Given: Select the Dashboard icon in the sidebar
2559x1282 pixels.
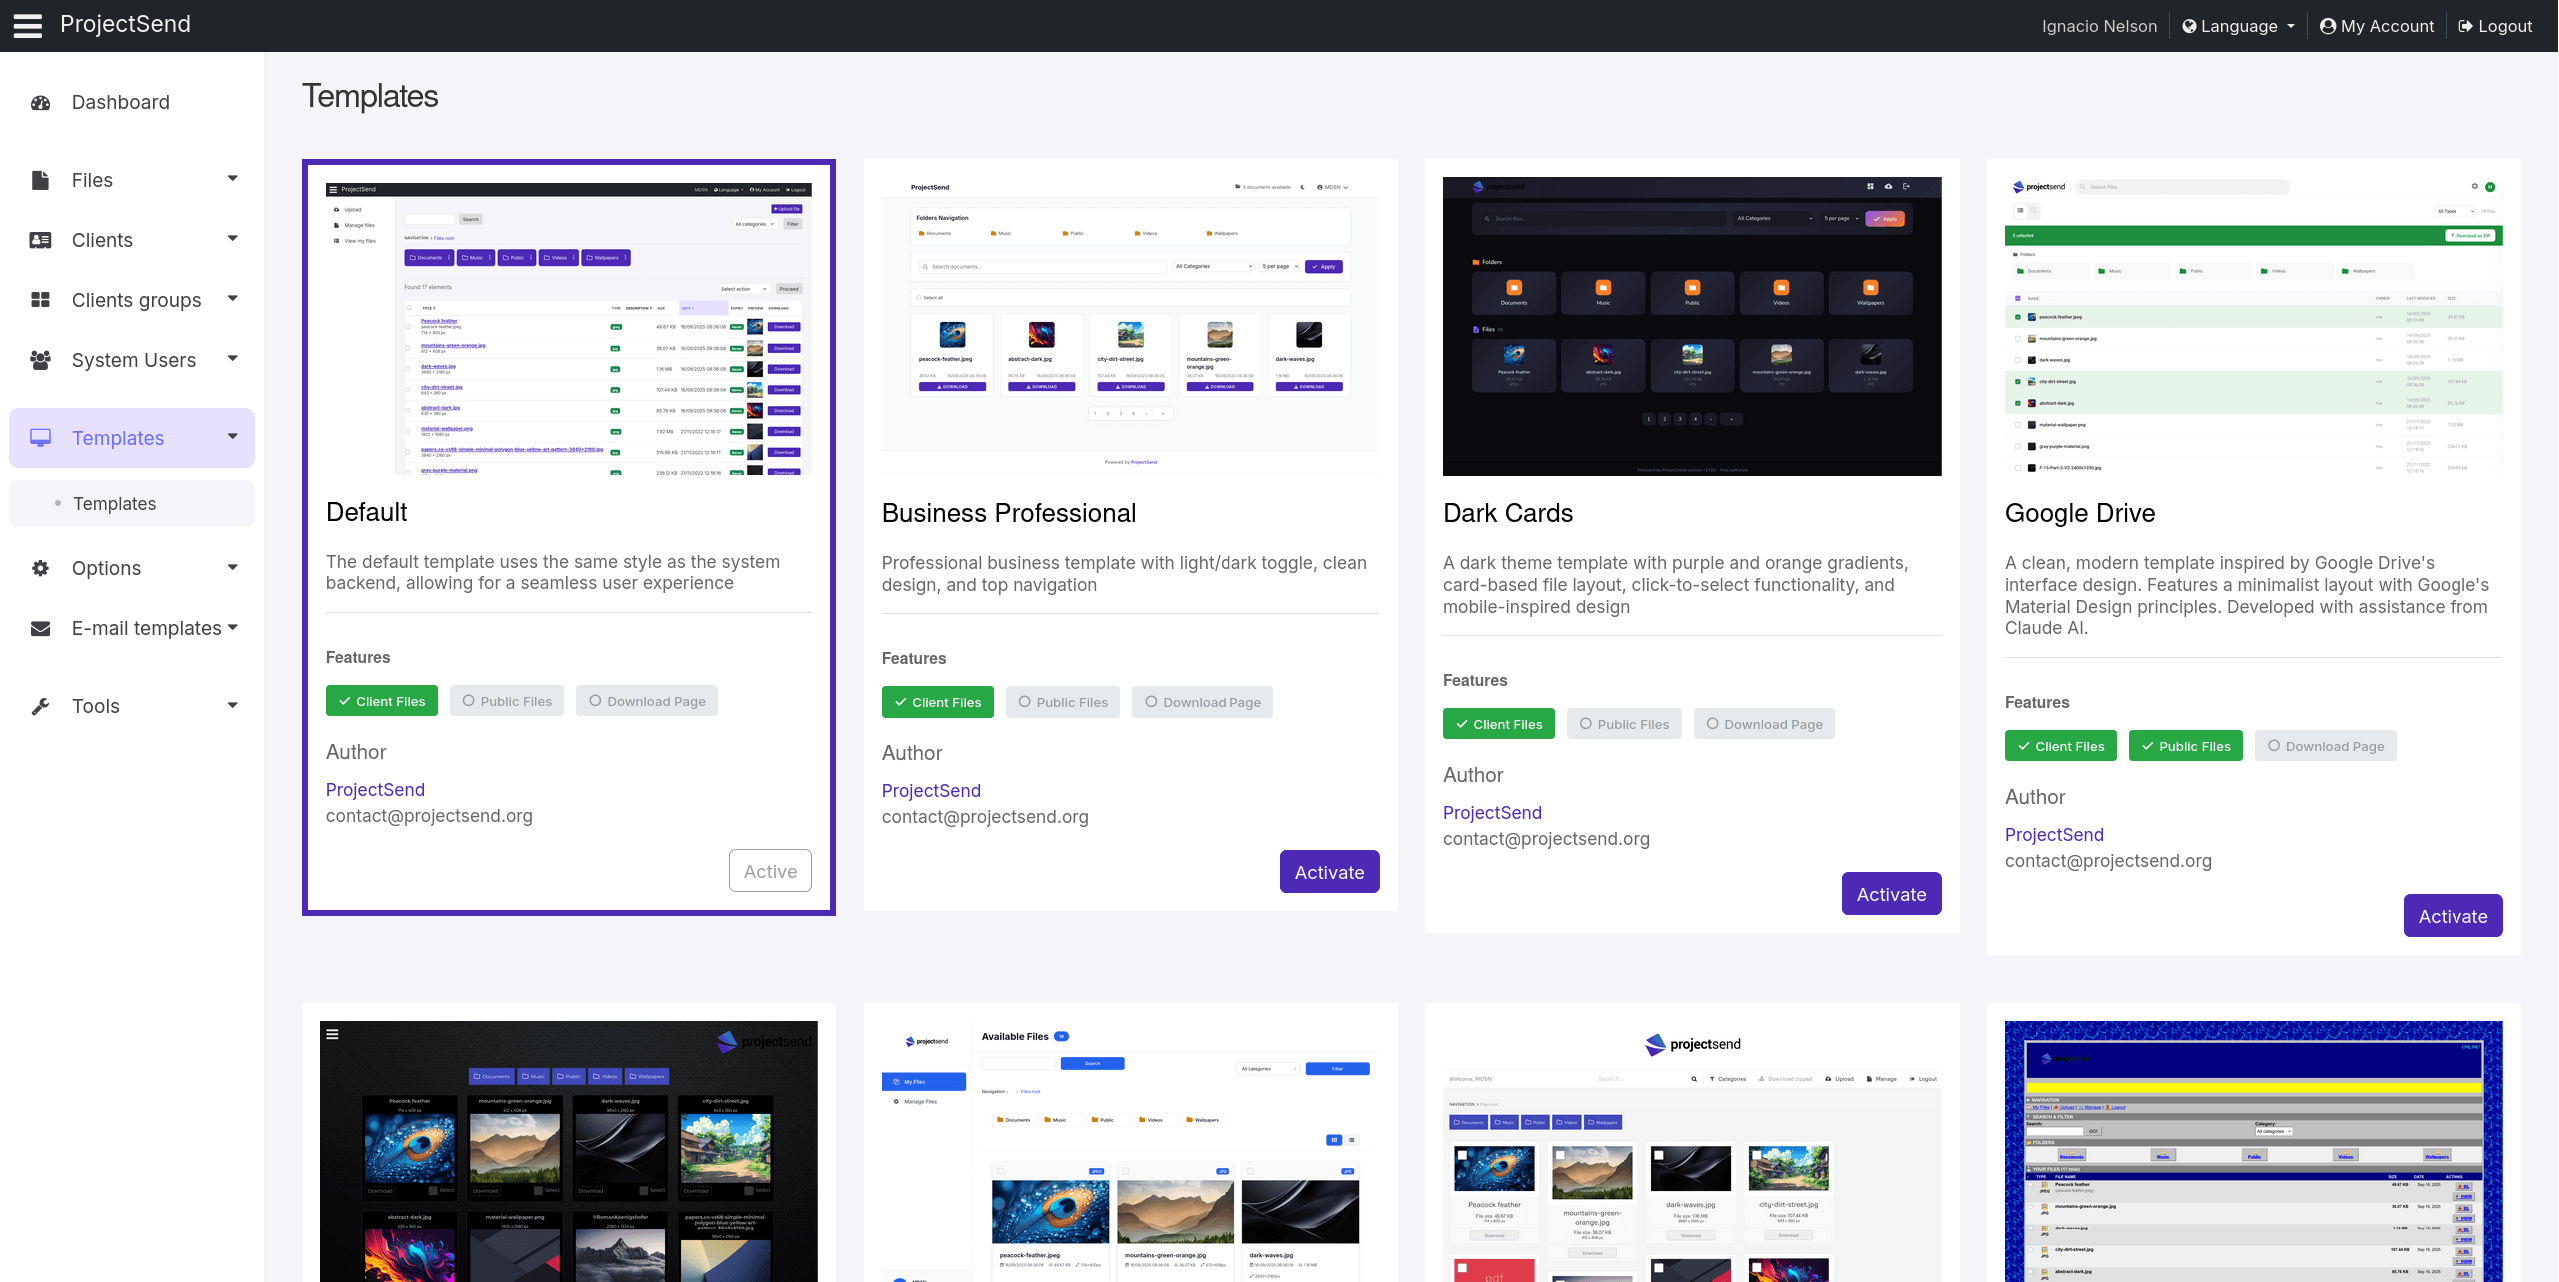Looking at the screenshot, I should [40, 102].
